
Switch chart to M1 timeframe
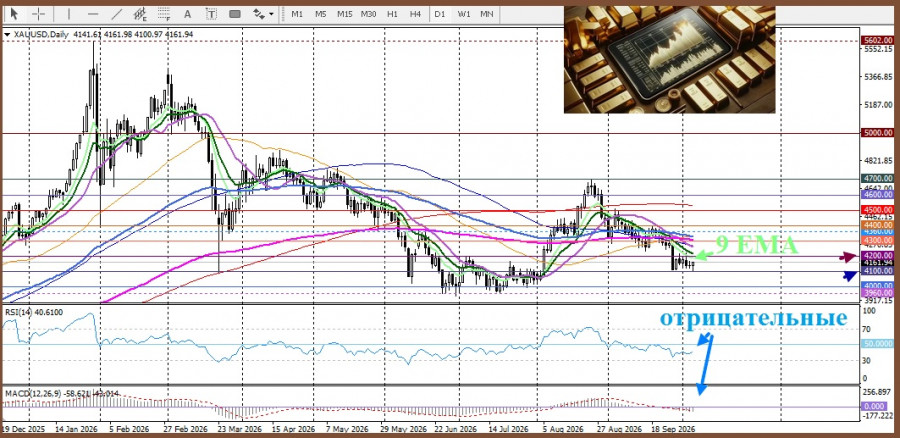coord(297,14)
